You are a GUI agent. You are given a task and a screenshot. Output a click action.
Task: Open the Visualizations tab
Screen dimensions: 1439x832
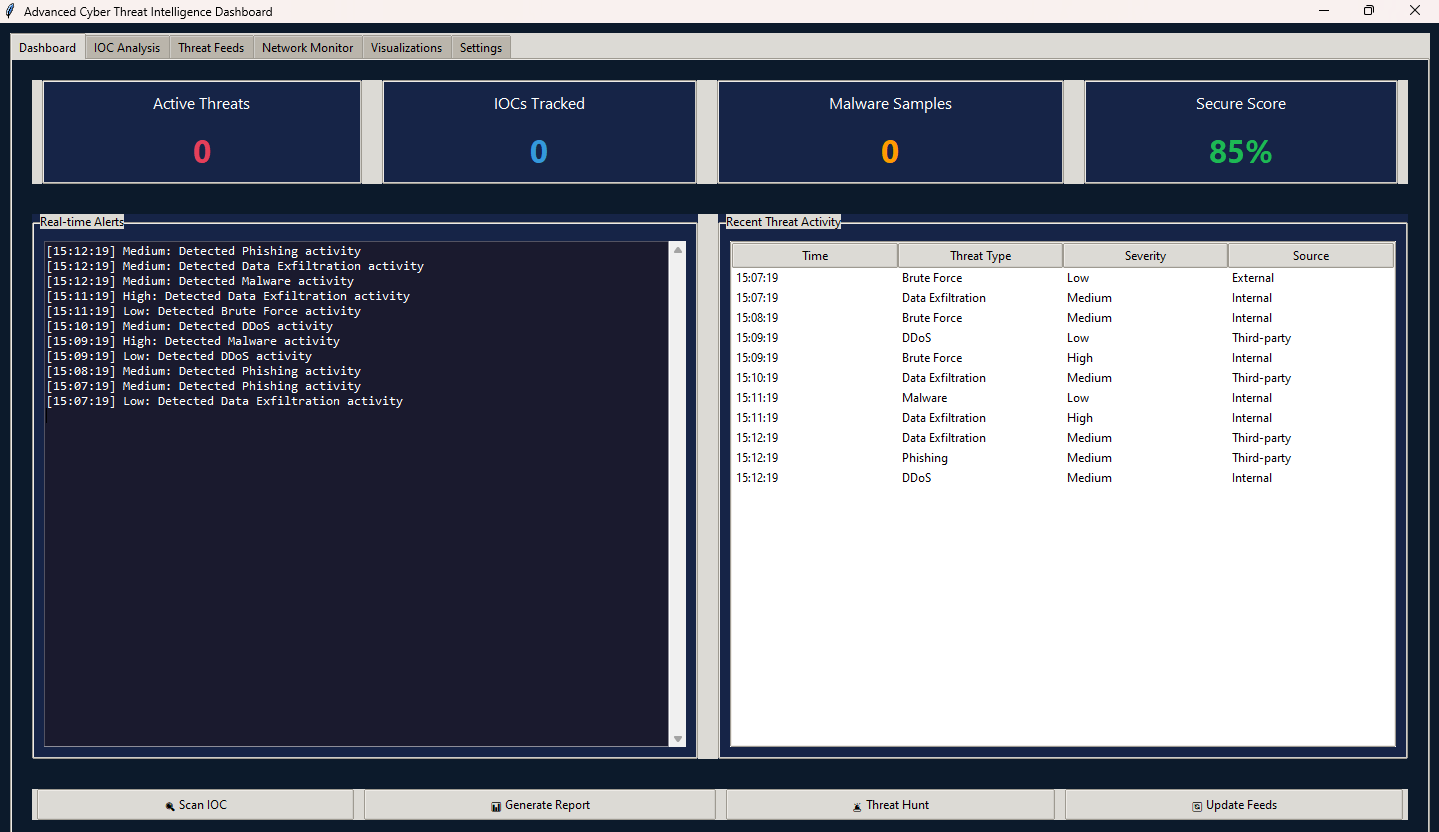(x=406, y=48)
